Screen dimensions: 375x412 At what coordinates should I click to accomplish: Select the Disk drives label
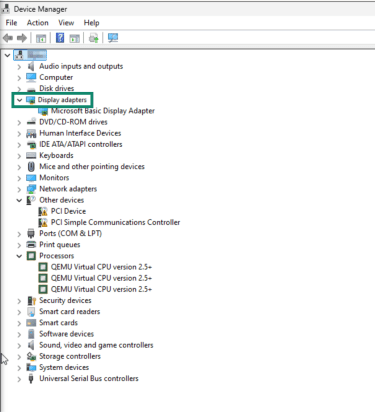(57, 88)
